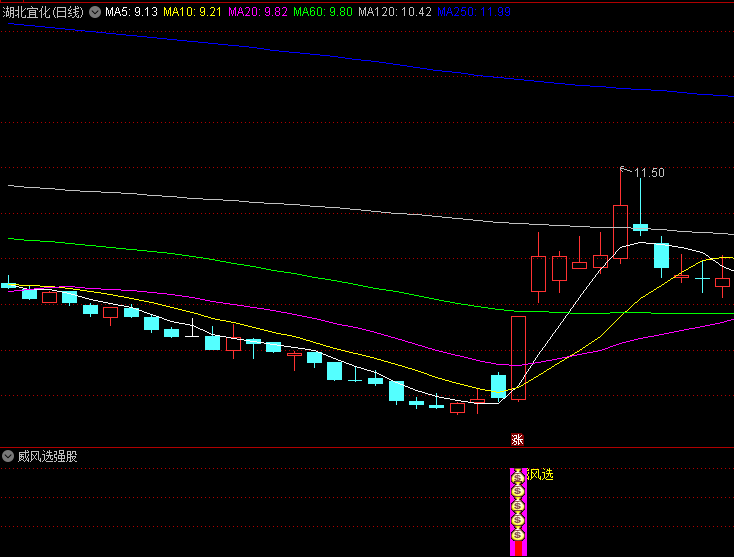Select the MA250: 11.99 label
The image size is (734, 557).
click(474, 12)
